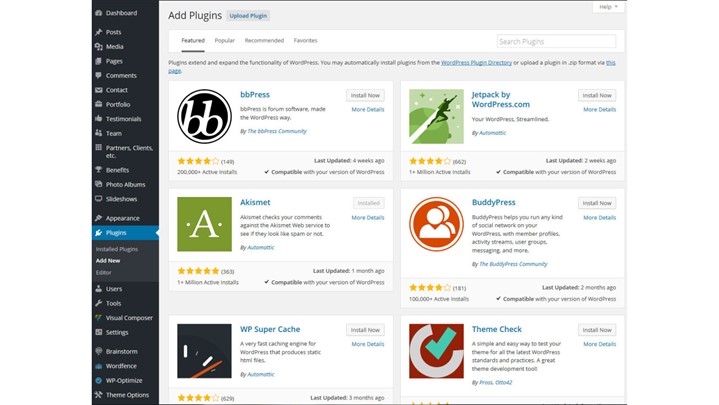Click the Users person icon
Viewport: 719px width, 405px height.
pyautogui.click(x=99, y=288)
